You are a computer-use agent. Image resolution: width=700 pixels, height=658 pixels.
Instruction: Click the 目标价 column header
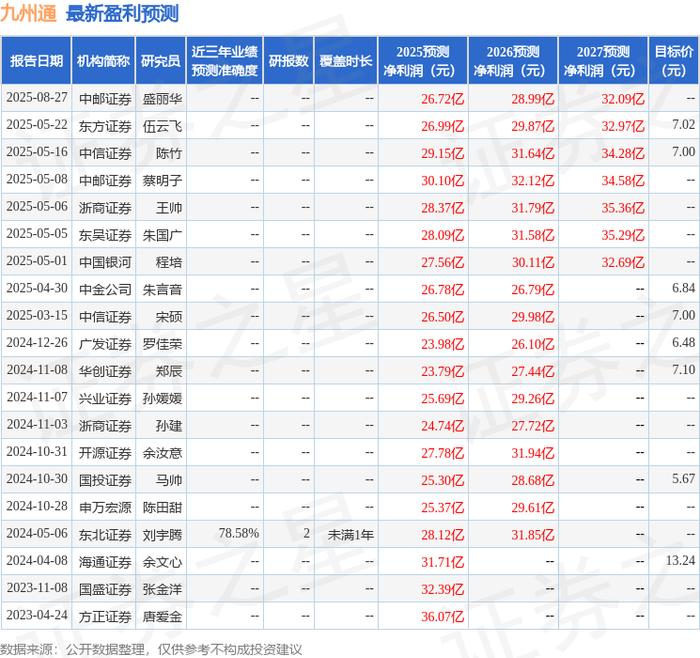coord(674,61)
